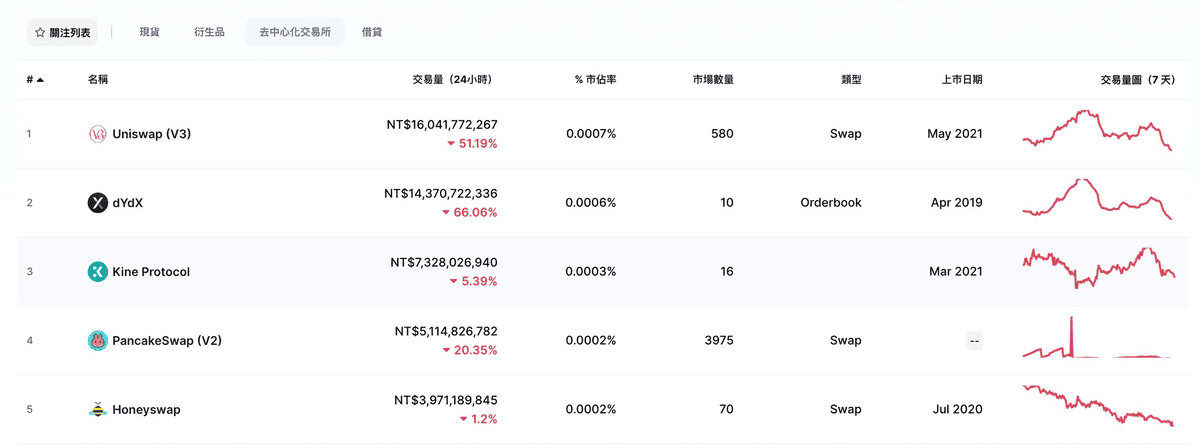Click the Orderbook type for dYdX

(x=831, y=203)
